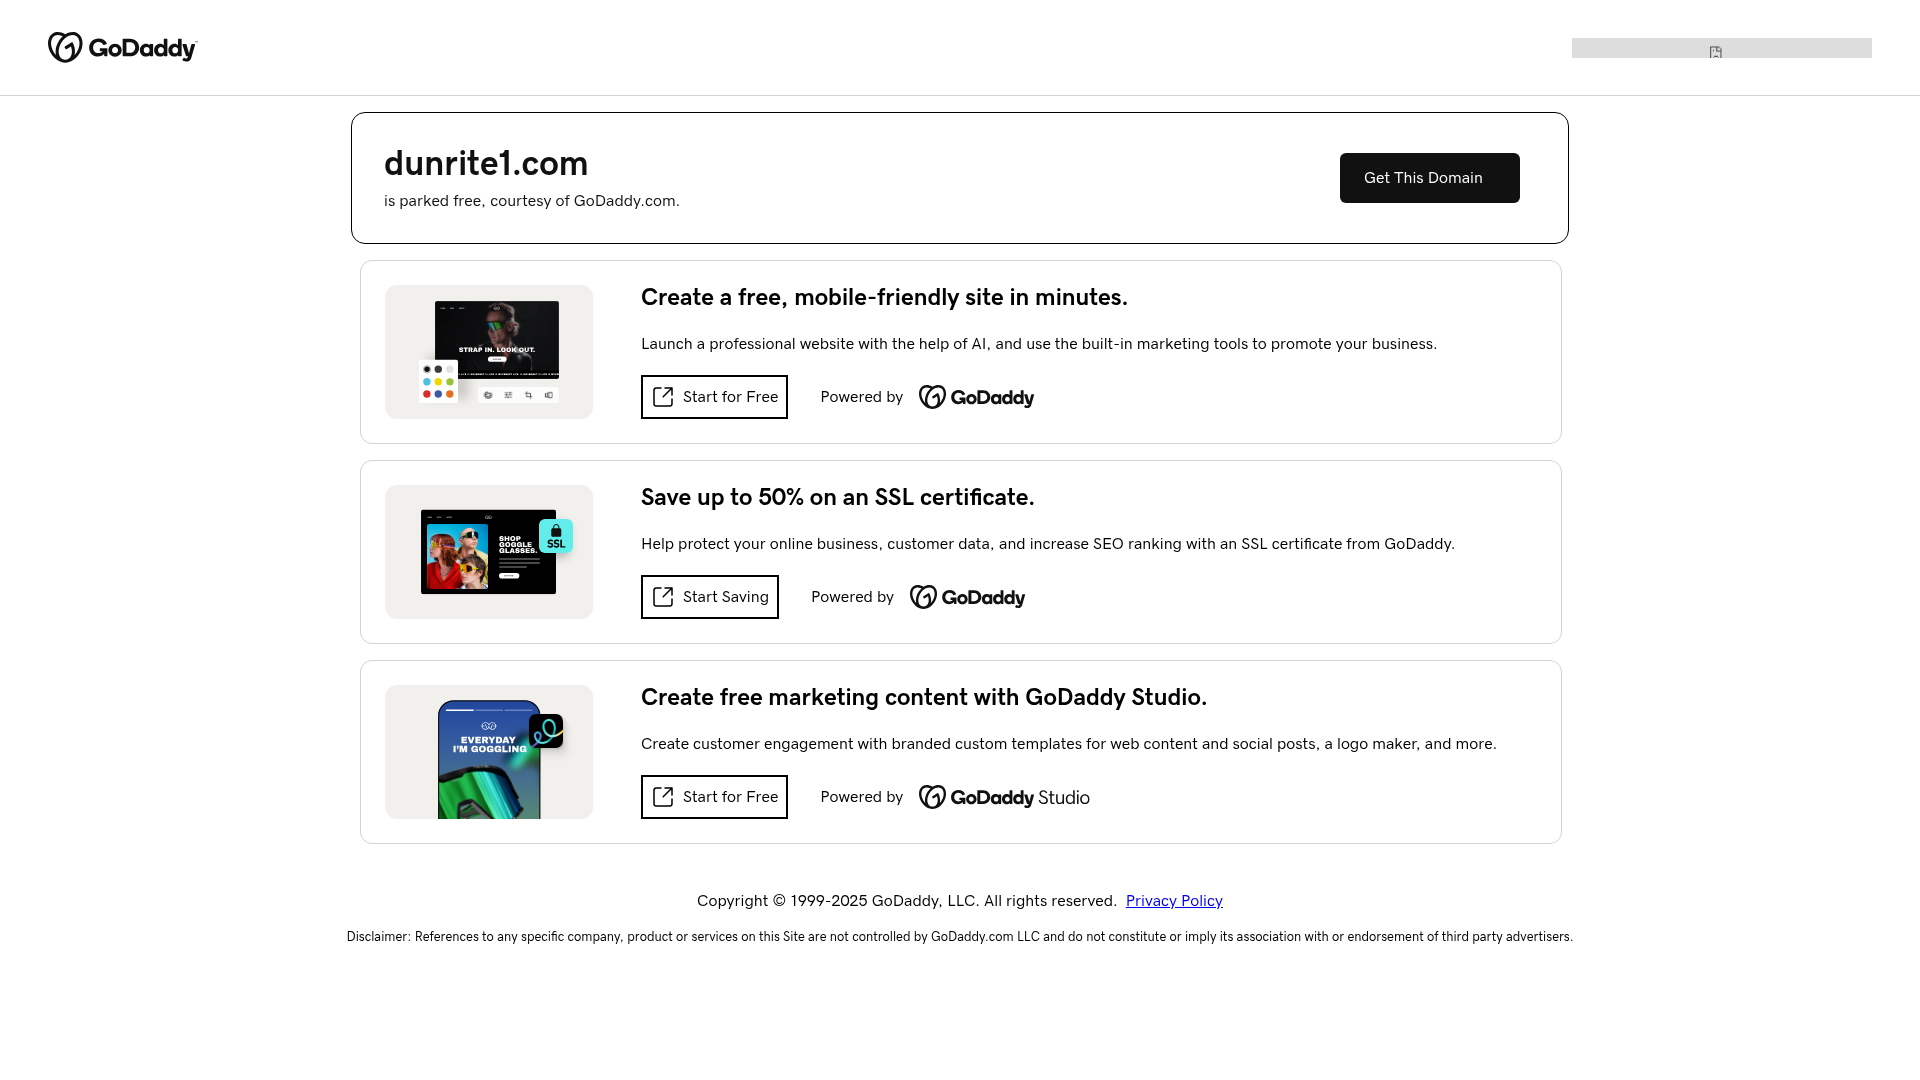Click the color palette swatches in thumbnail
Viewport: 1920px width, 1080px height.
pyautogui.click(x=438, y=382)
